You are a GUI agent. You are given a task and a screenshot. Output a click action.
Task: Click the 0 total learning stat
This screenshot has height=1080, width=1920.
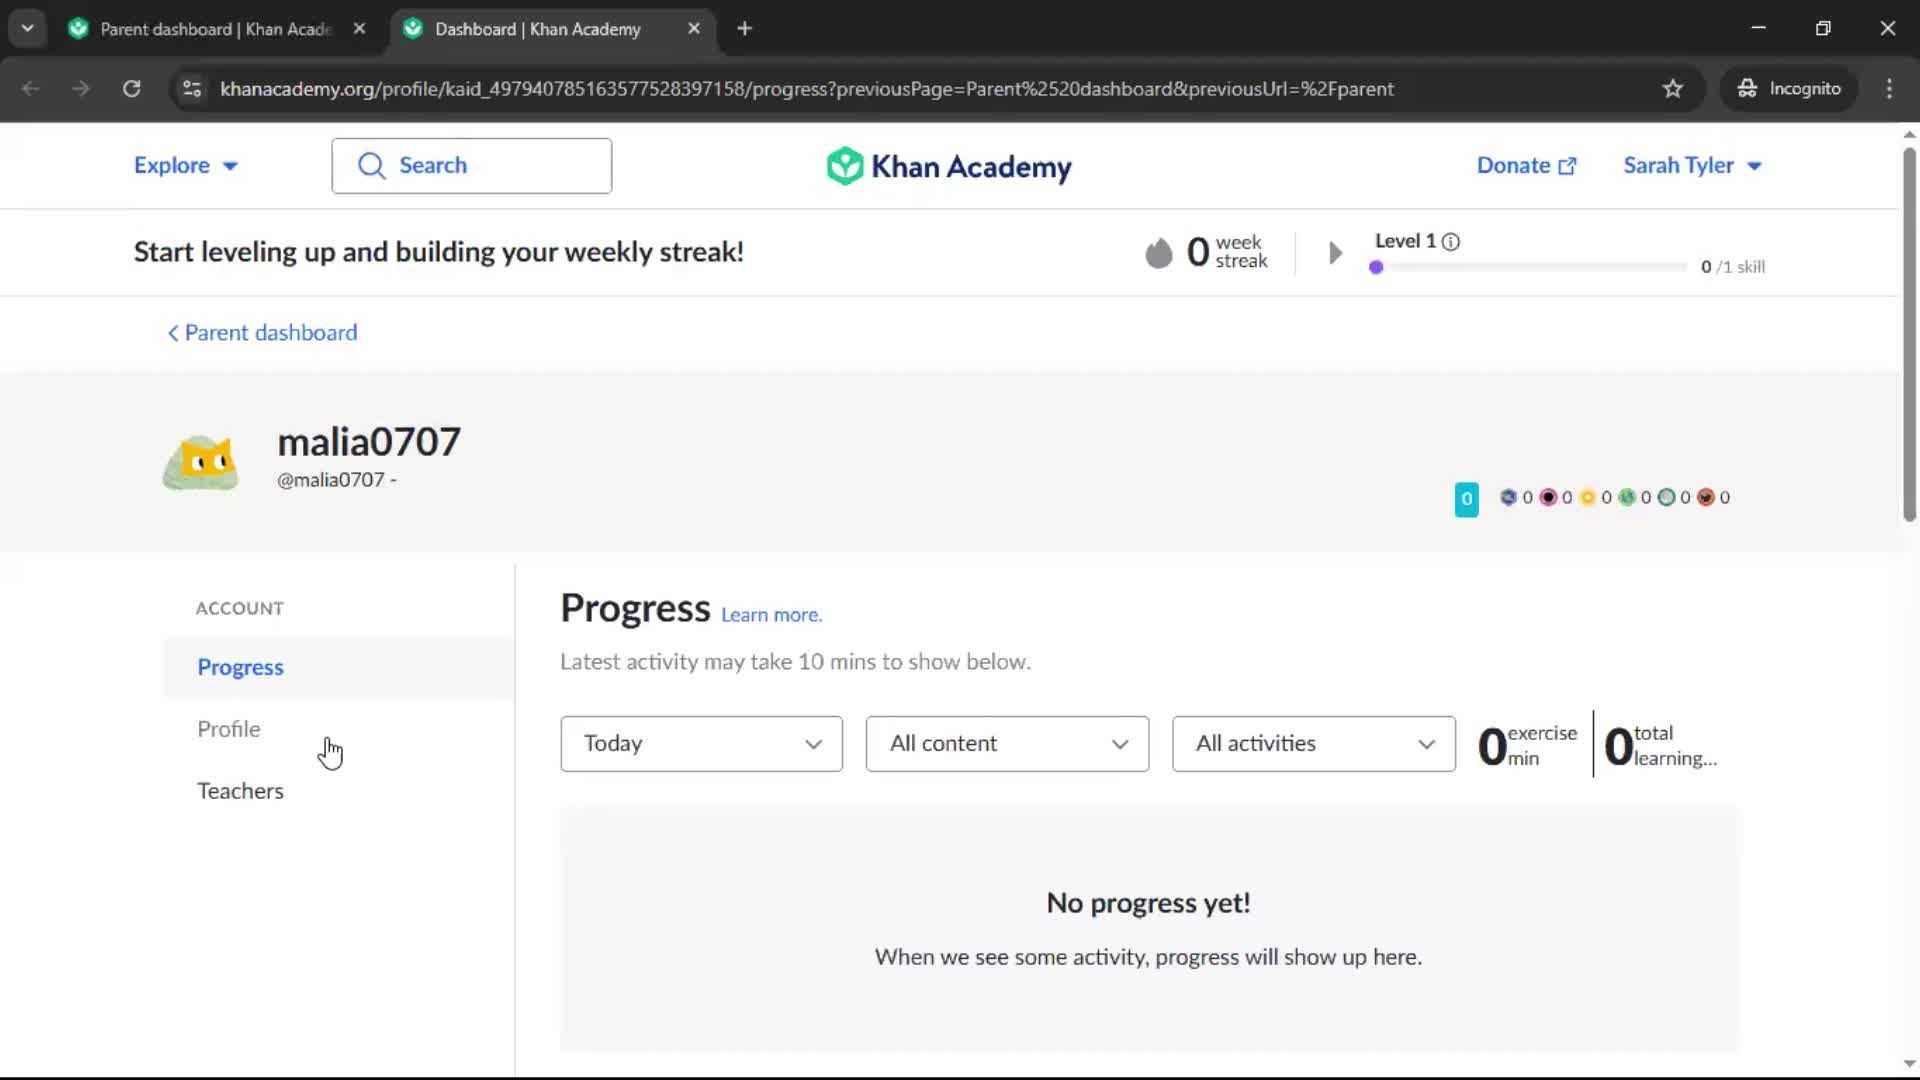pos(1662,746)
